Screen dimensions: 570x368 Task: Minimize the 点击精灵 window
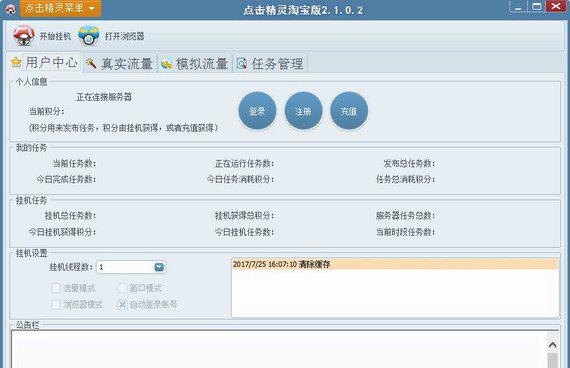518,7
